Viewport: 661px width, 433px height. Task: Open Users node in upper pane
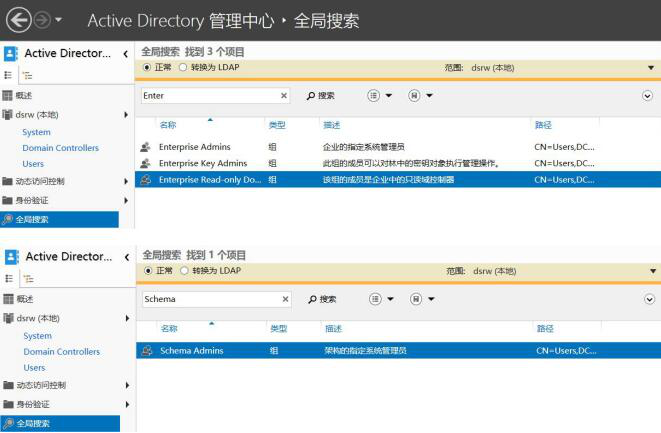(33, 164)
